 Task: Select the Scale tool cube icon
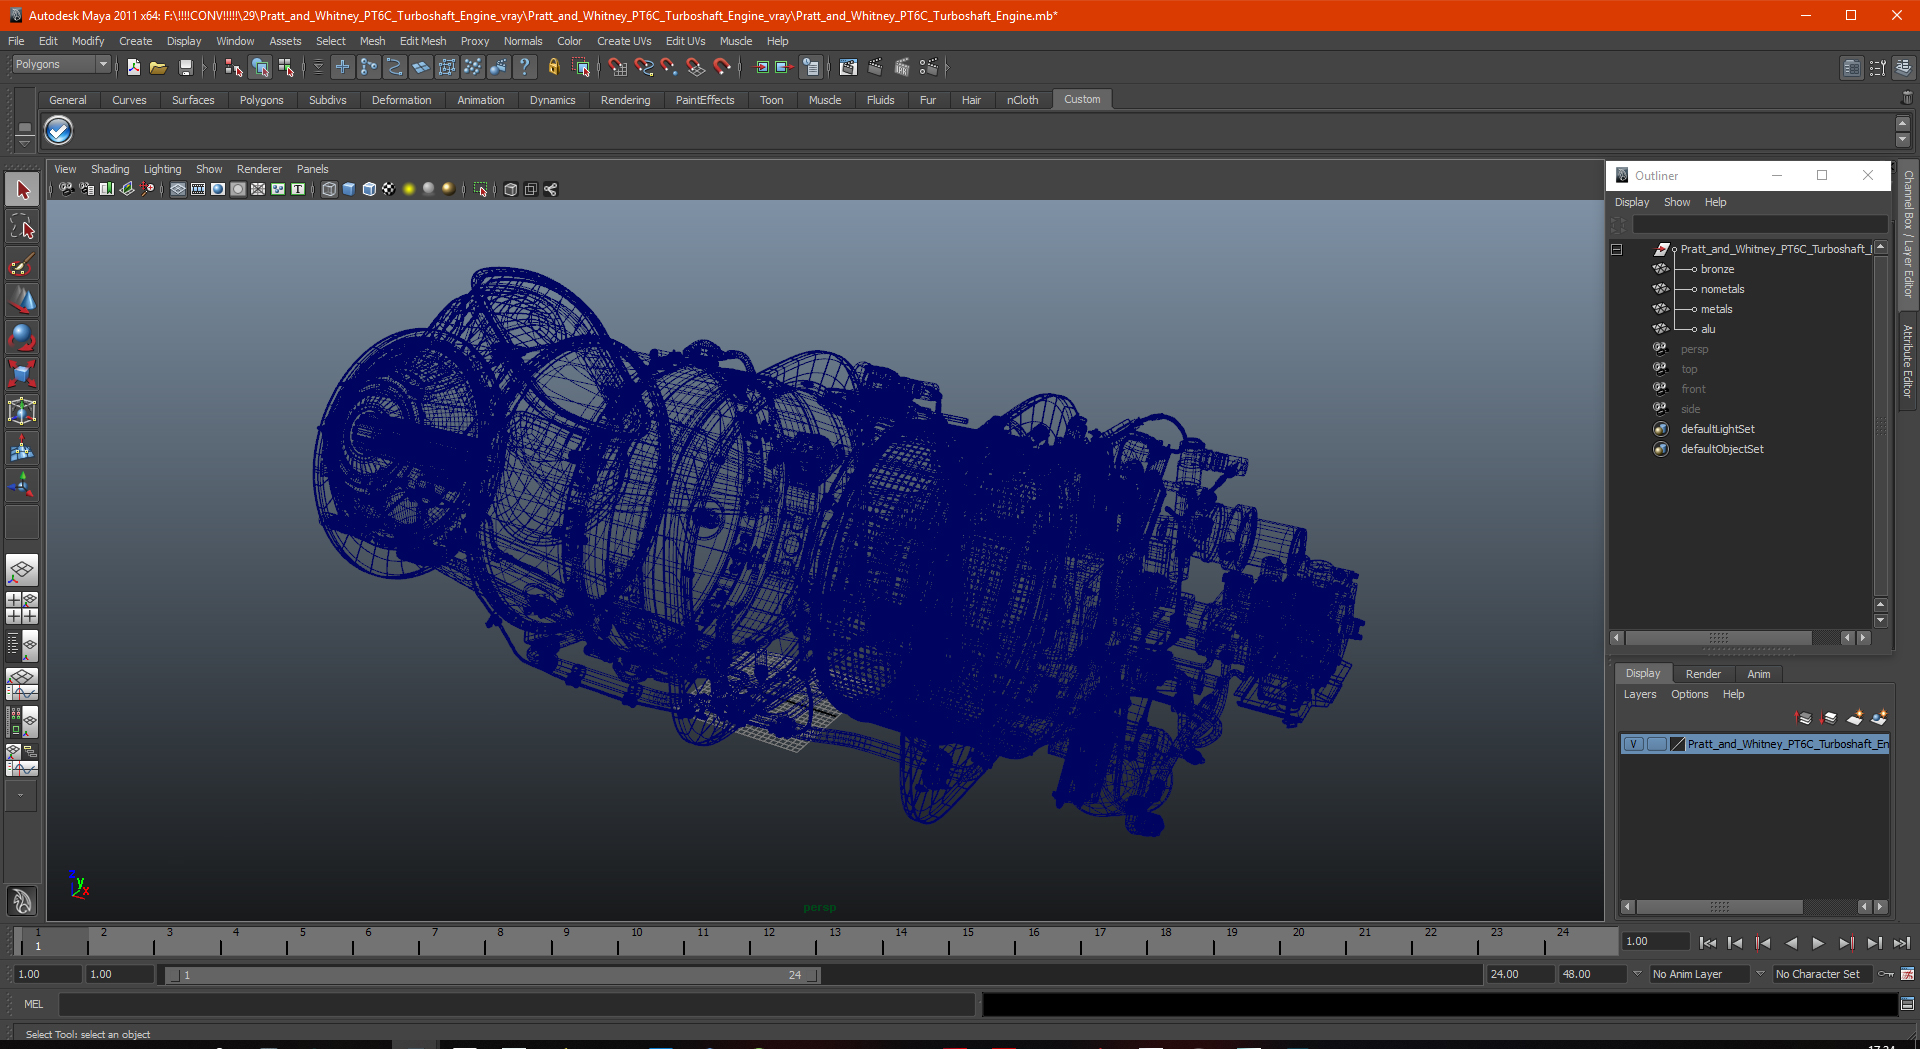(22, 375)
